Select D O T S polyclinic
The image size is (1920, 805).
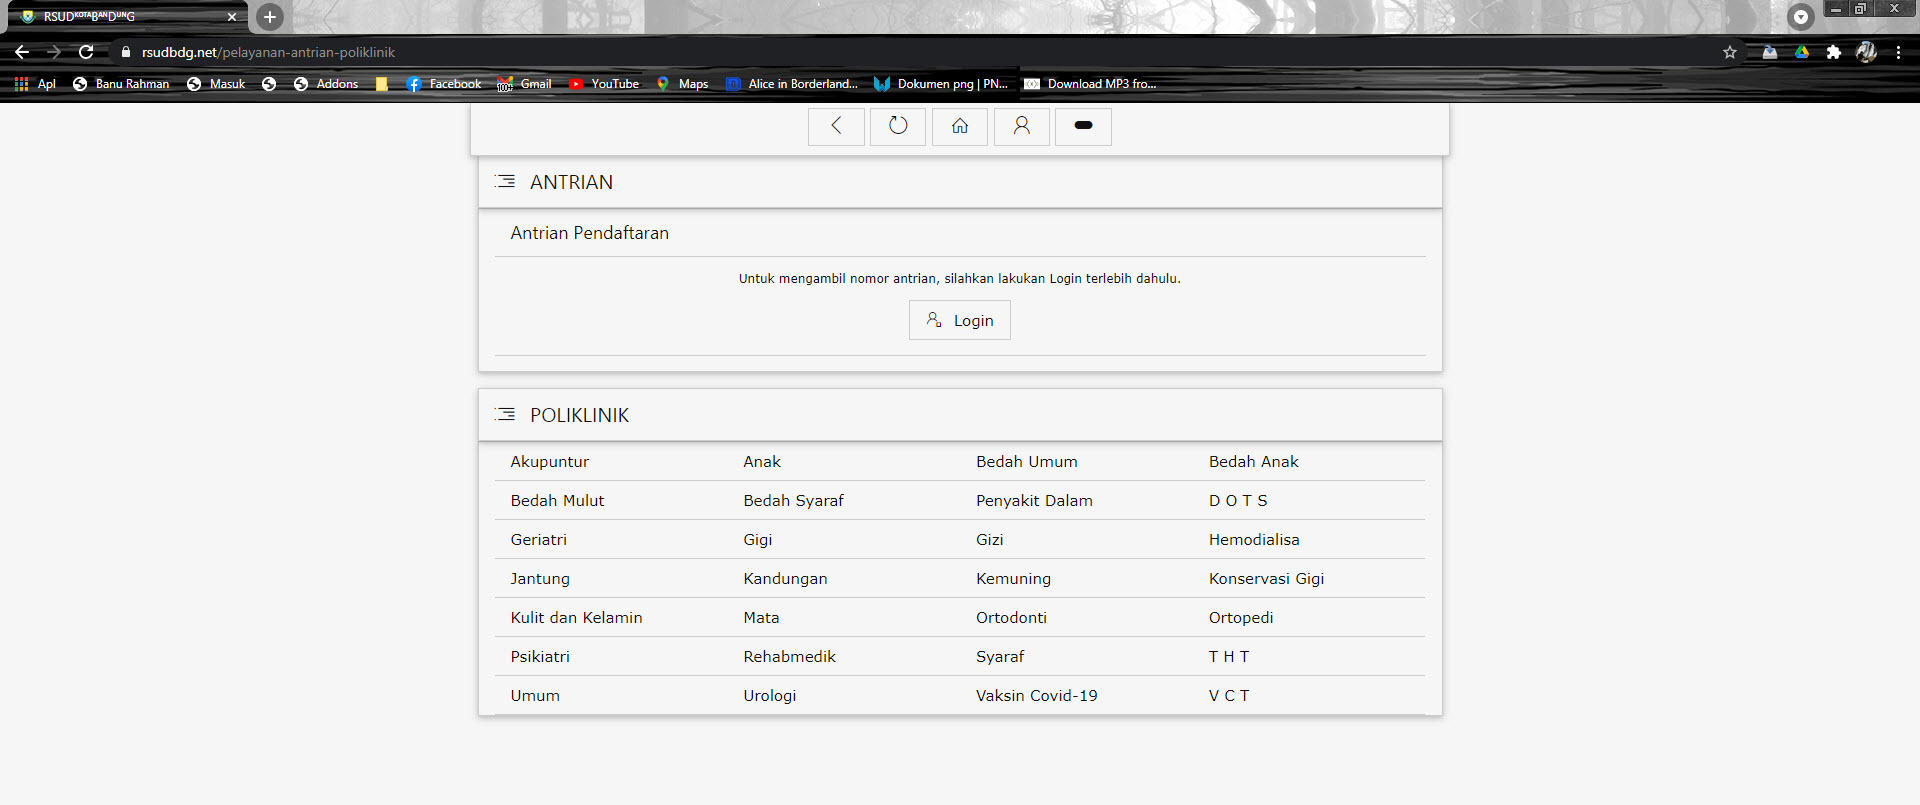[x=1238, y=501]
